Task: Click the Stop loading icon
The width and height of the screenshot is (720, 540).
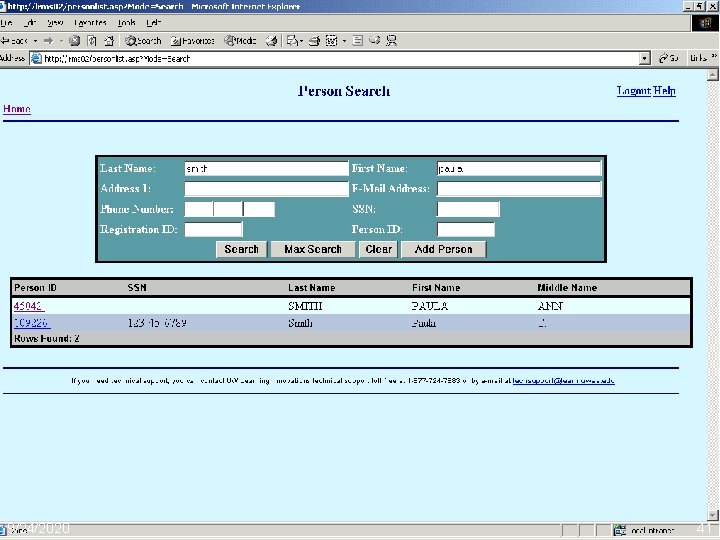Action: click(74, 41)
